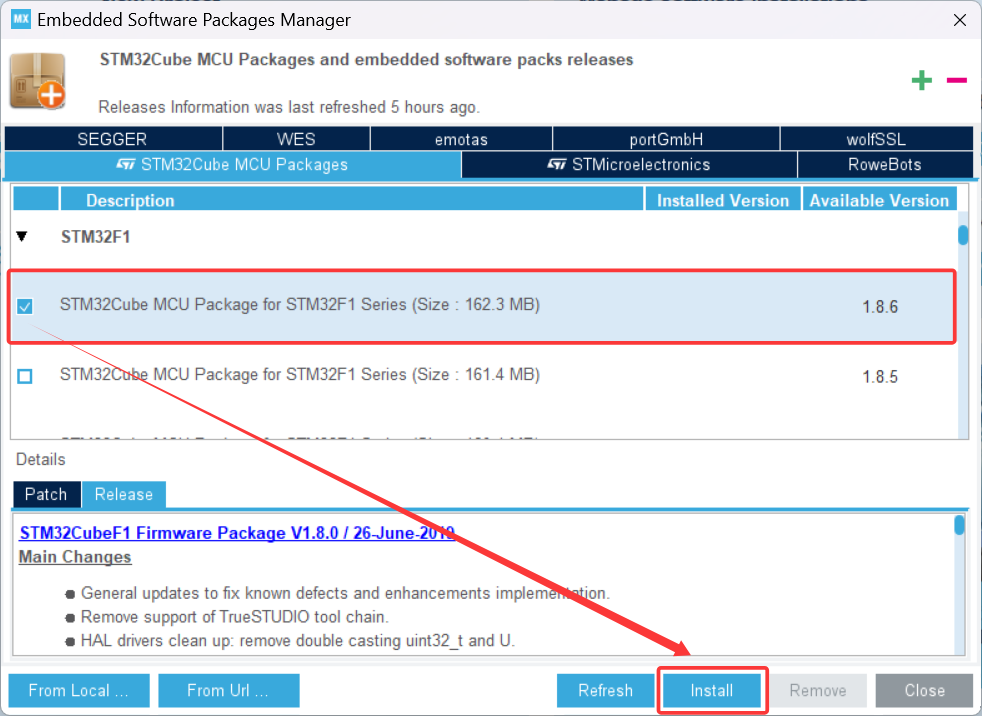This screenshot has width=982, height=716.
Task: Select the Release details tab
Action: [x=124, y=494]
